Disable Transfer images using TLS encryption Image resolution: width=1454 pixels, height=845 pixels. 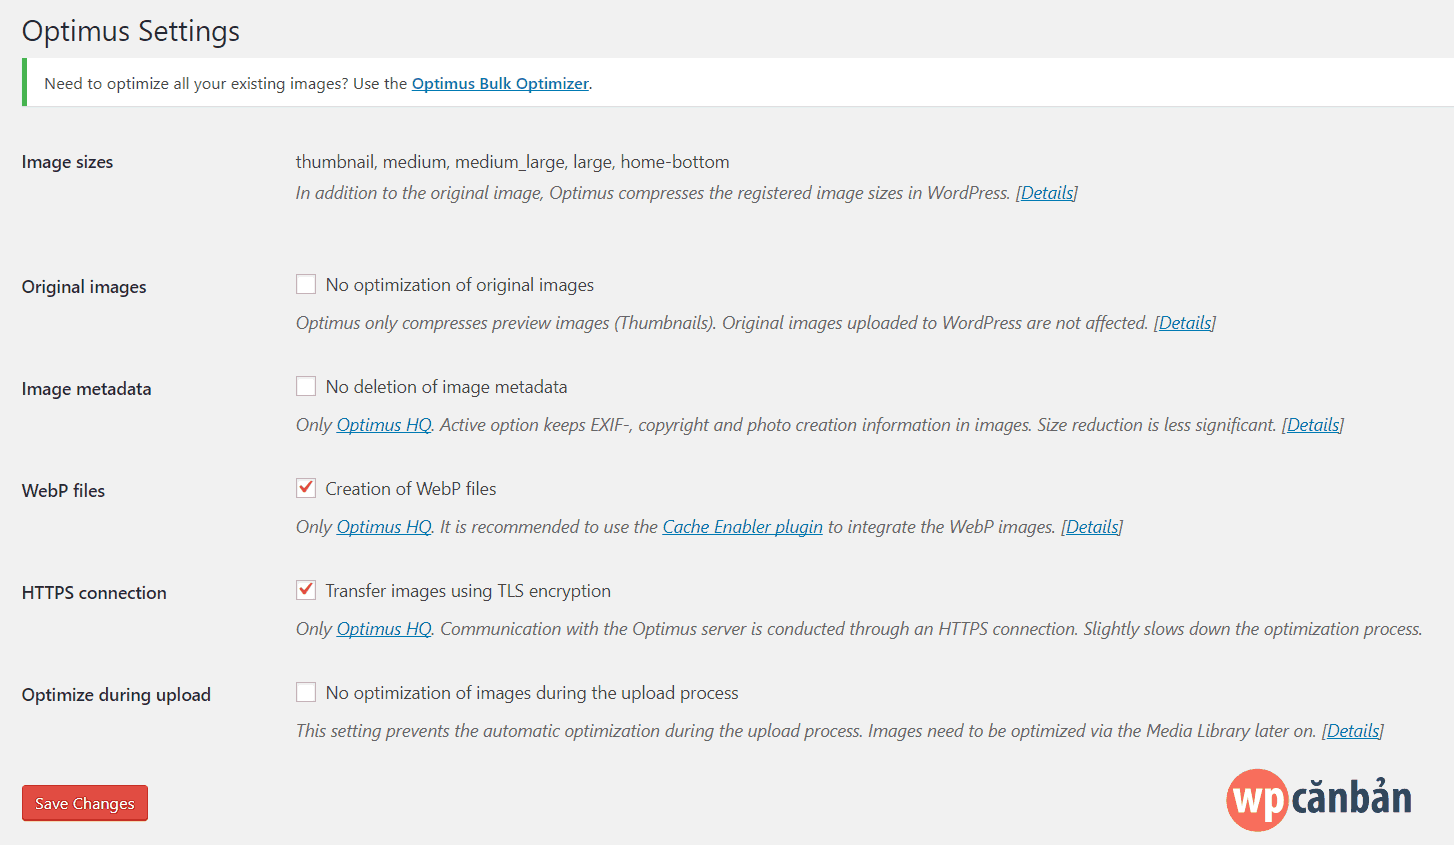tap(306, 591)
